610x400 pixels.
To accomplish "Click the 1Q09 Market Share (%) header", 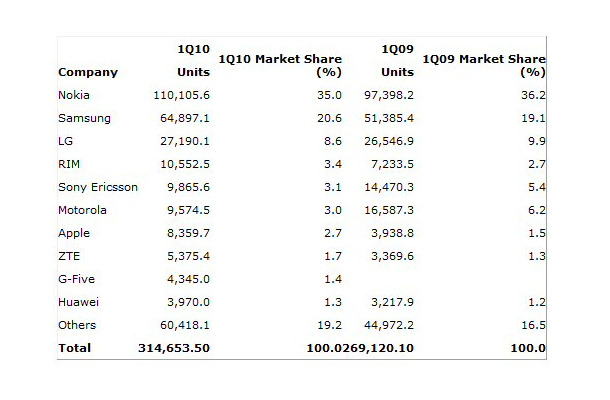I will 484,65.
